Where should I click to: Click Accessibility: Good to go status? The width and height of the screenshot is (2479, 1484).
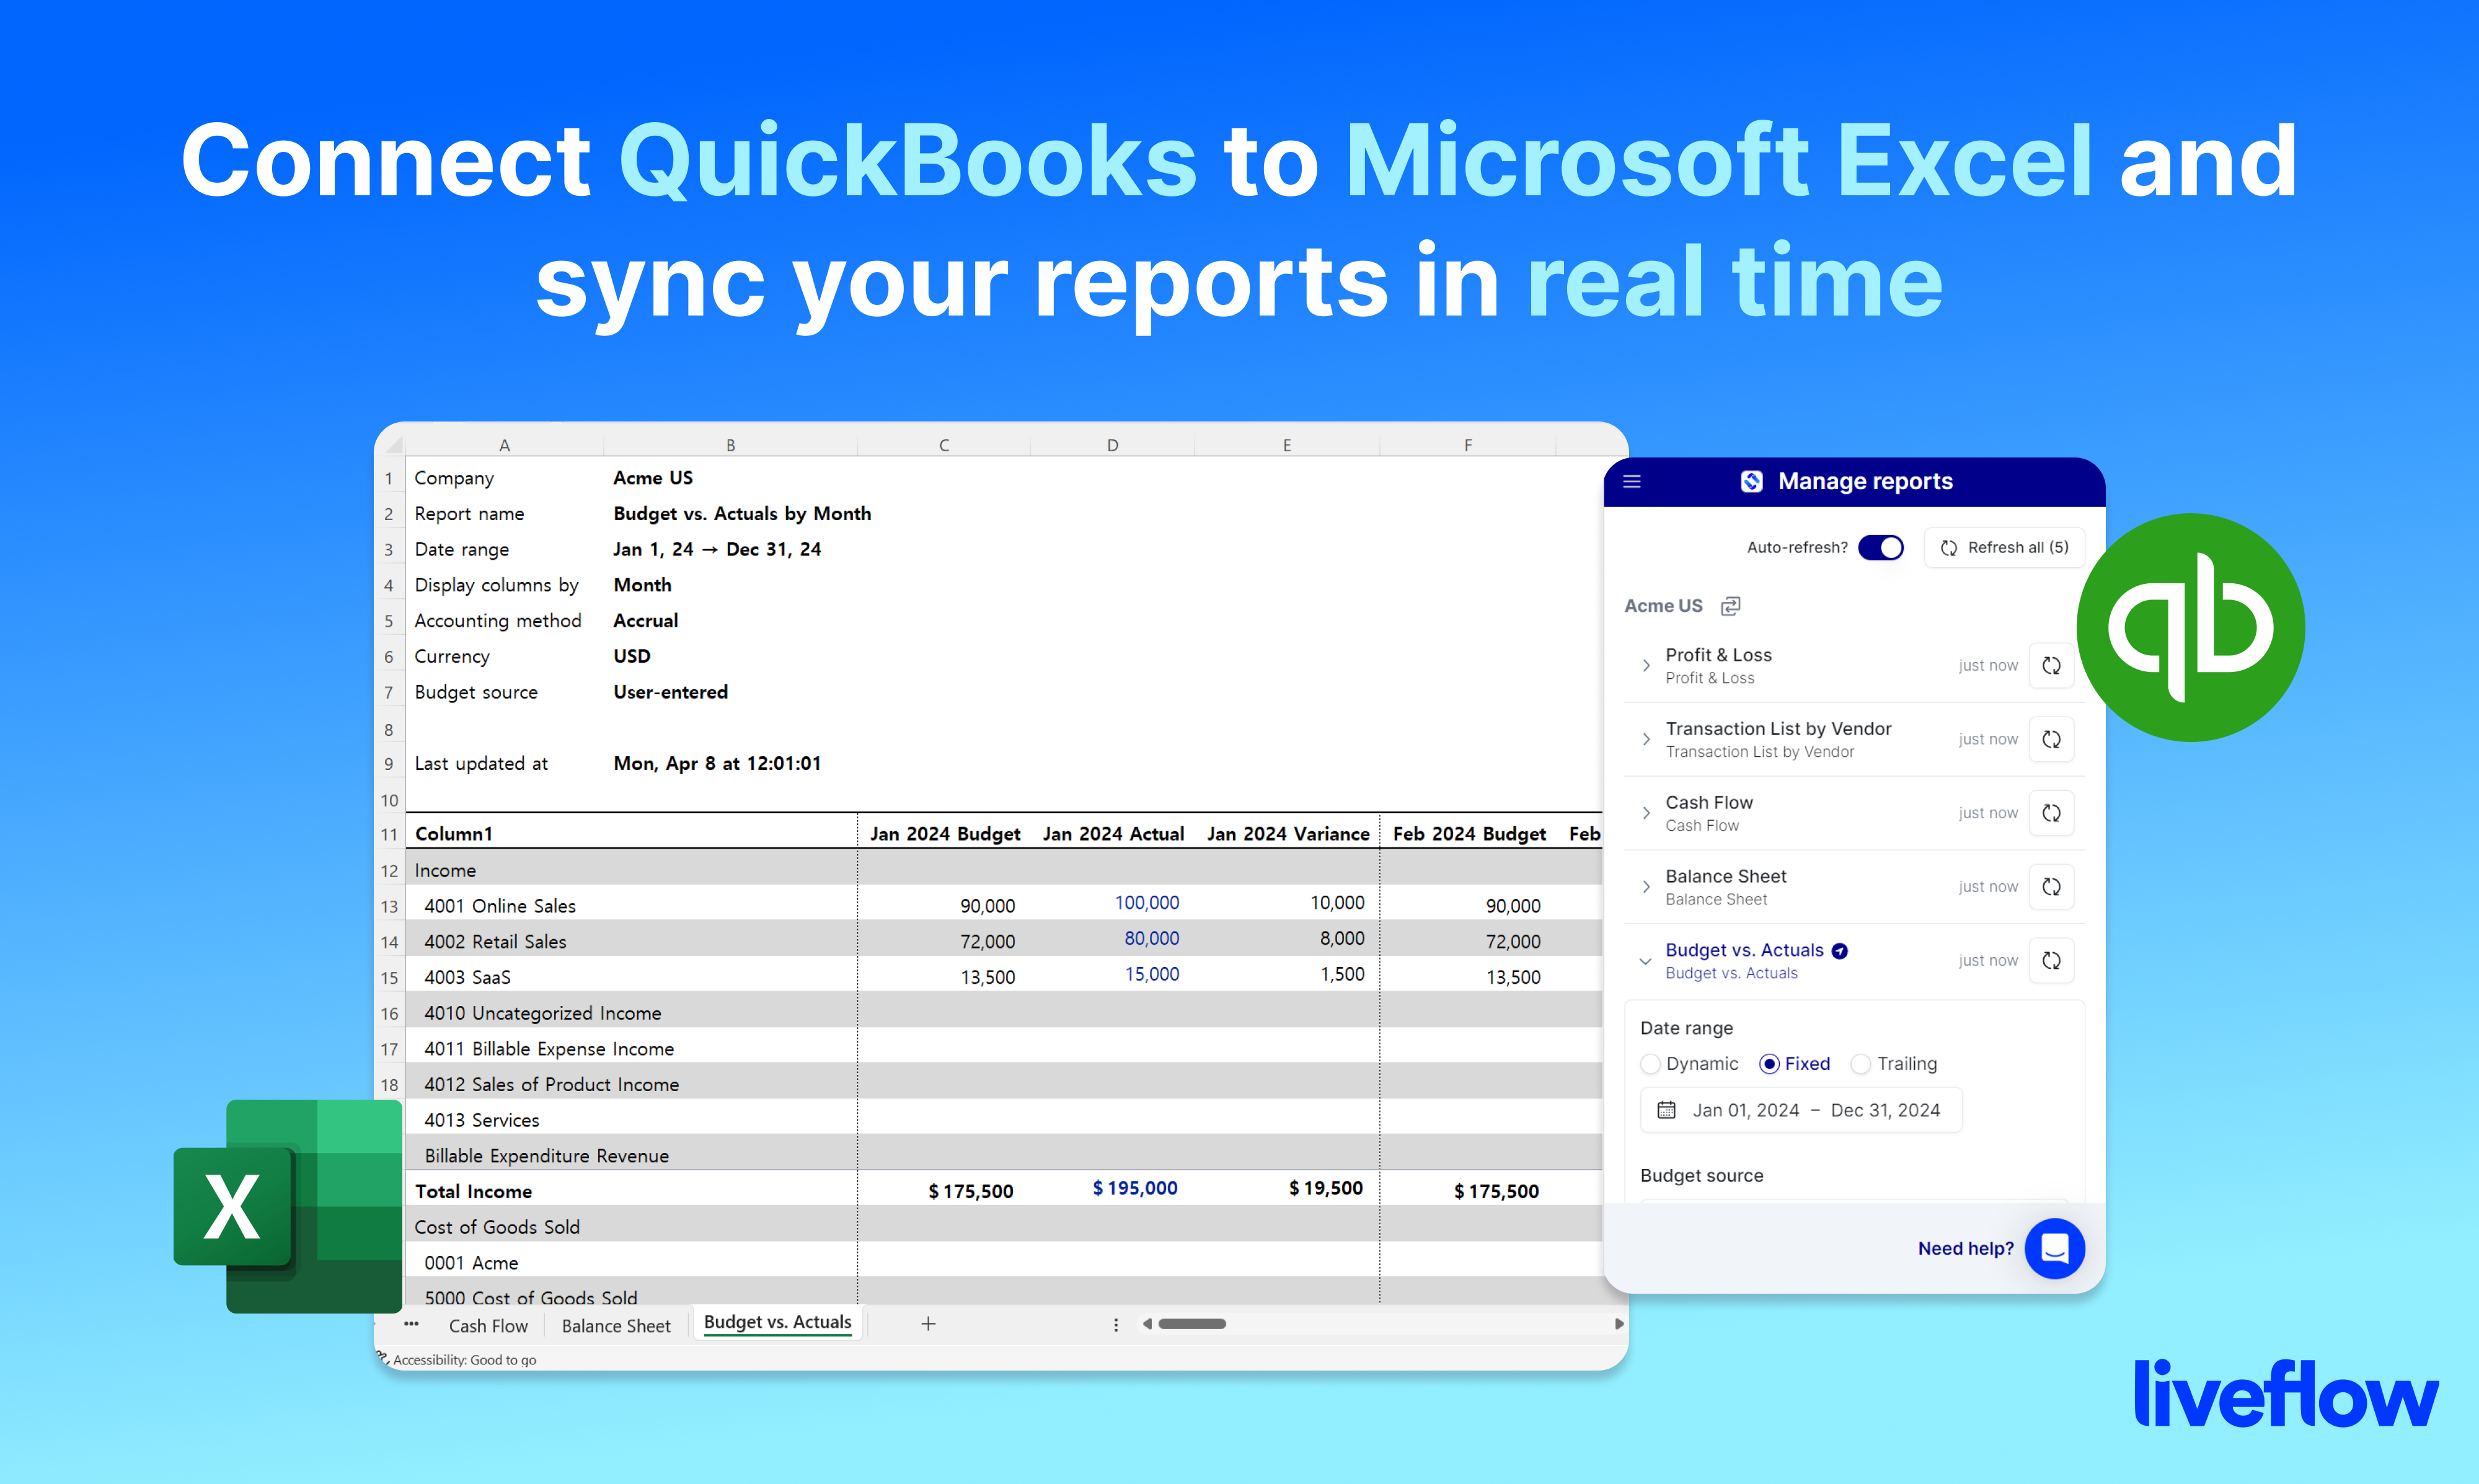463,1360
